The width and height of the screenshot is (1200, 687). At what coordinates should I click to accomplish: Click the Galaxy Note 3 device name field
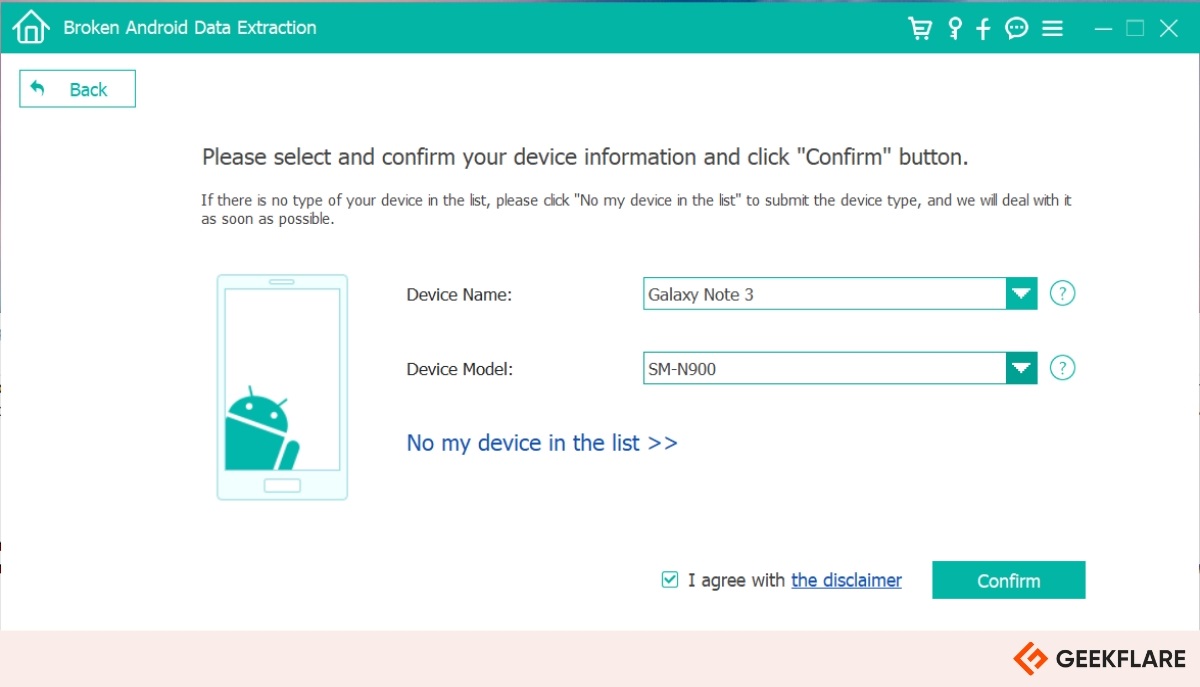pos(824,294)
